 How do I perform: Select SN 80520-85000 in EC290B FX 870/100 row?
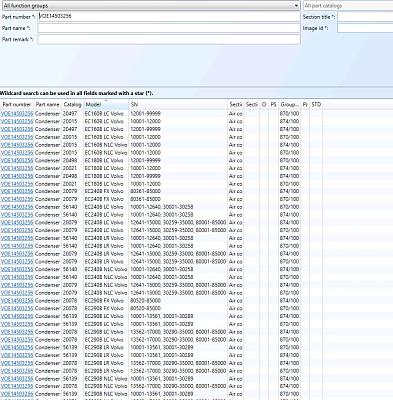click(145, 308)
